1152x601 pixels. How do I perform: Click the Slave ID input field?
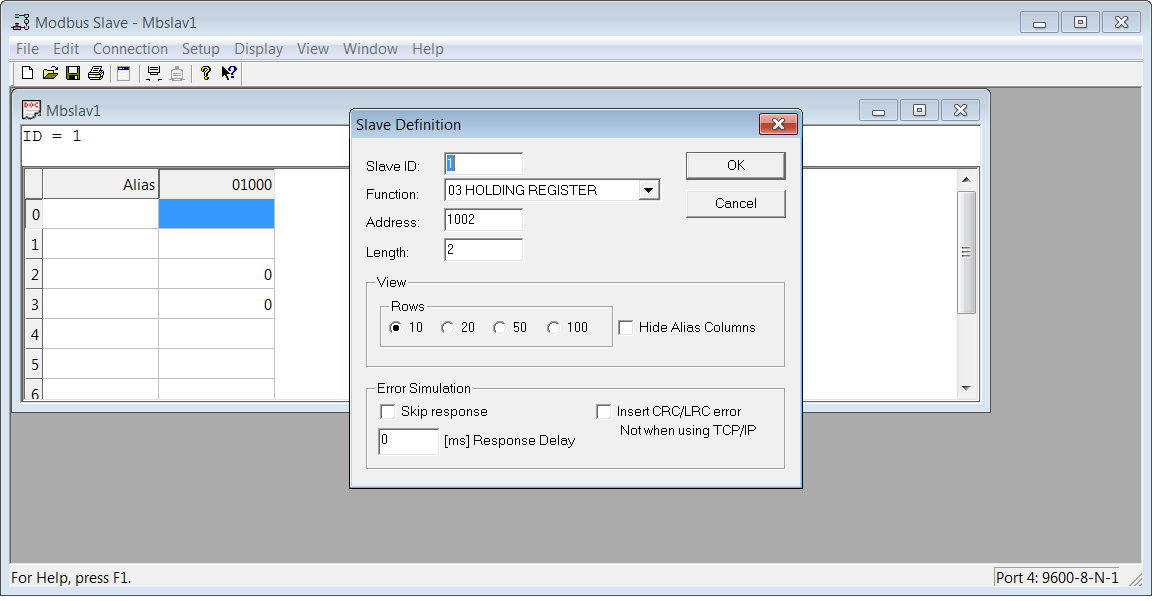[x=483, y=164]
